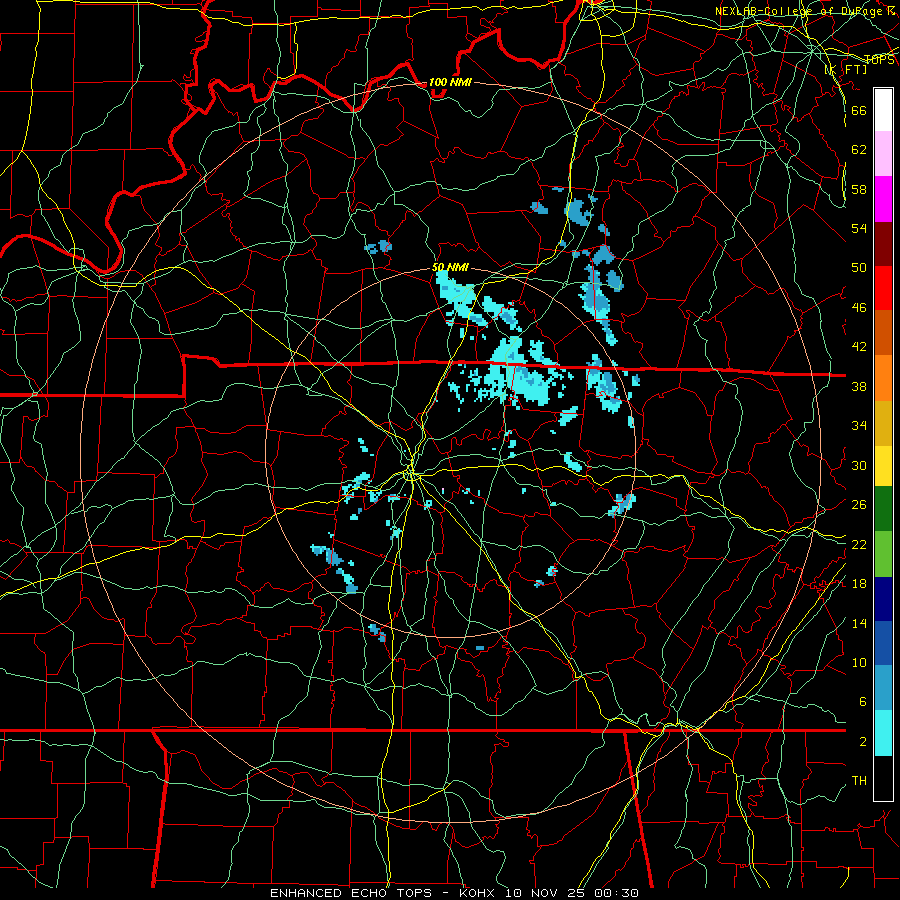Select the '34' legend value

(x=859, y=425)
